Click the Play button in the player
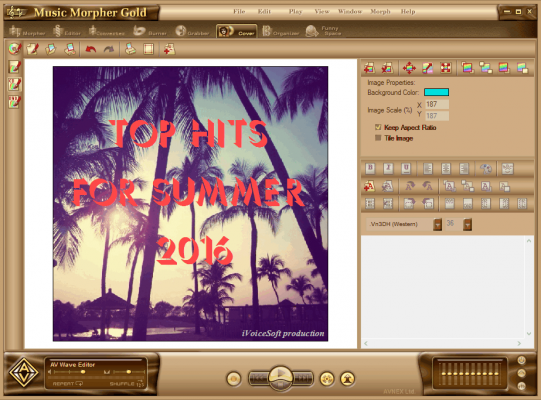 [281, 374]
